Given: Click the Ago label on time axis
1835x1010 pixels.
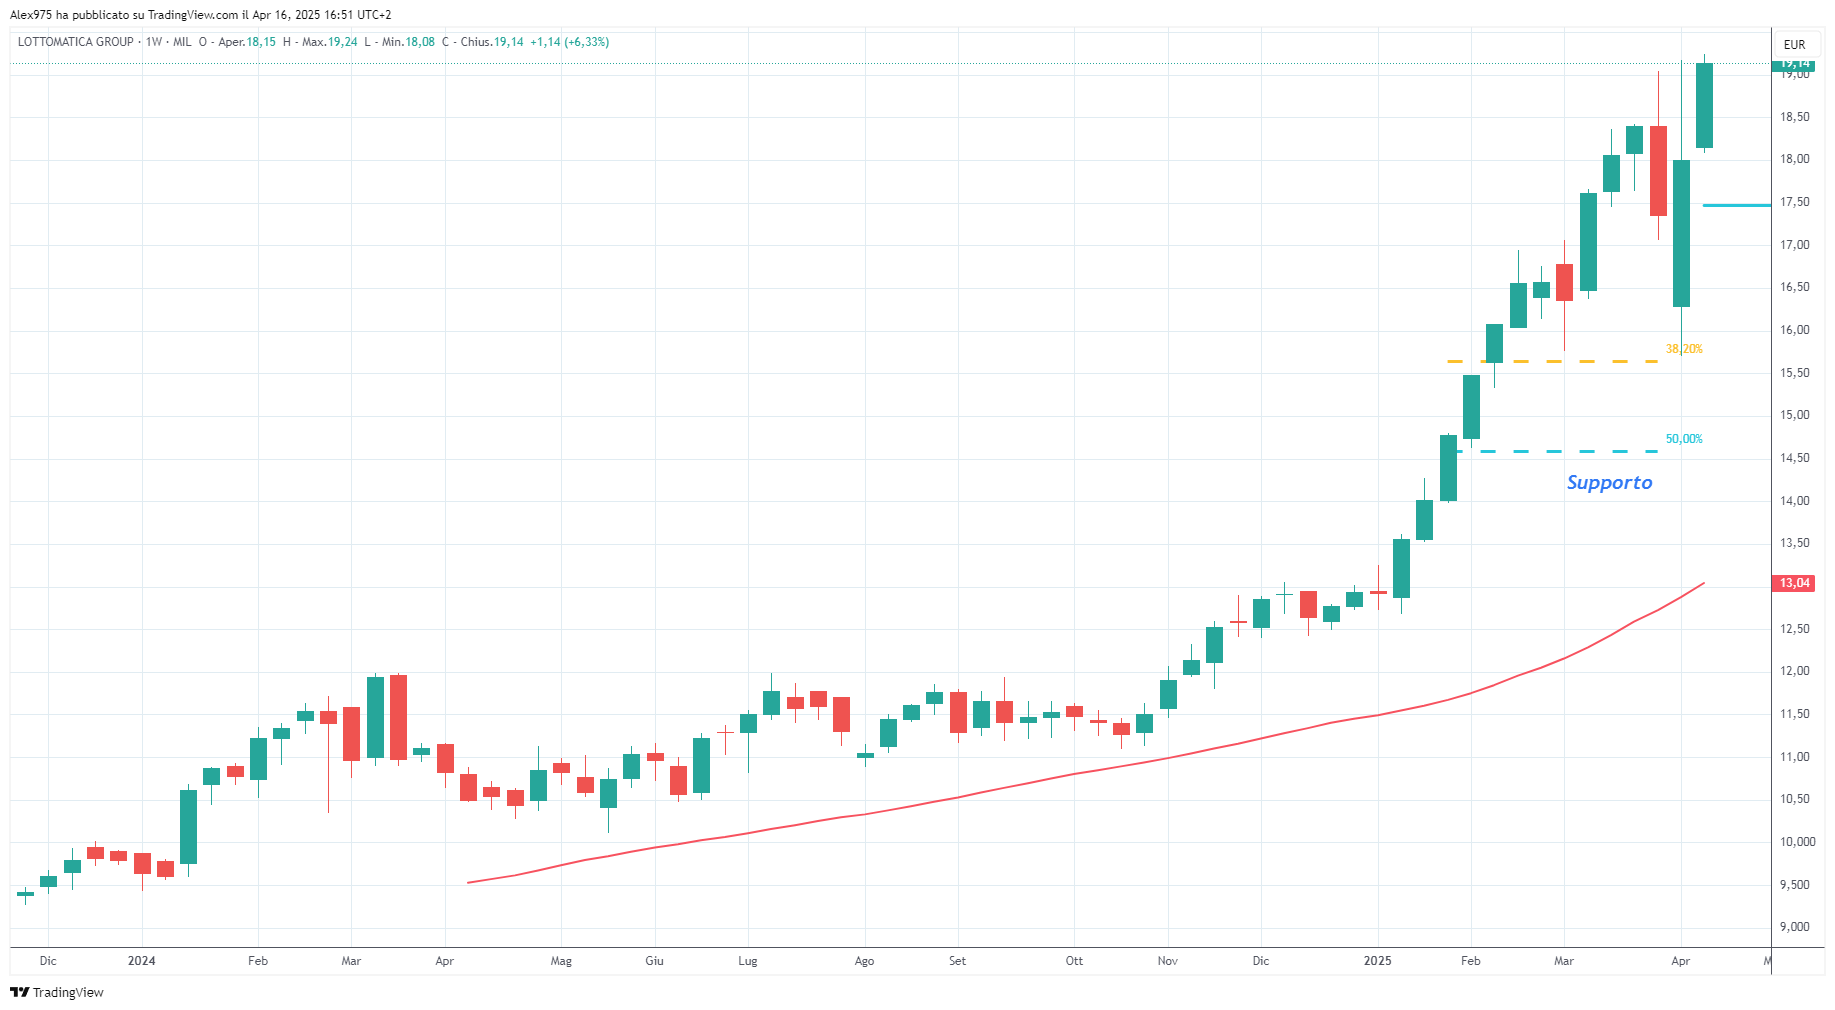Looking at the screenshot, I should pos(864,961).
